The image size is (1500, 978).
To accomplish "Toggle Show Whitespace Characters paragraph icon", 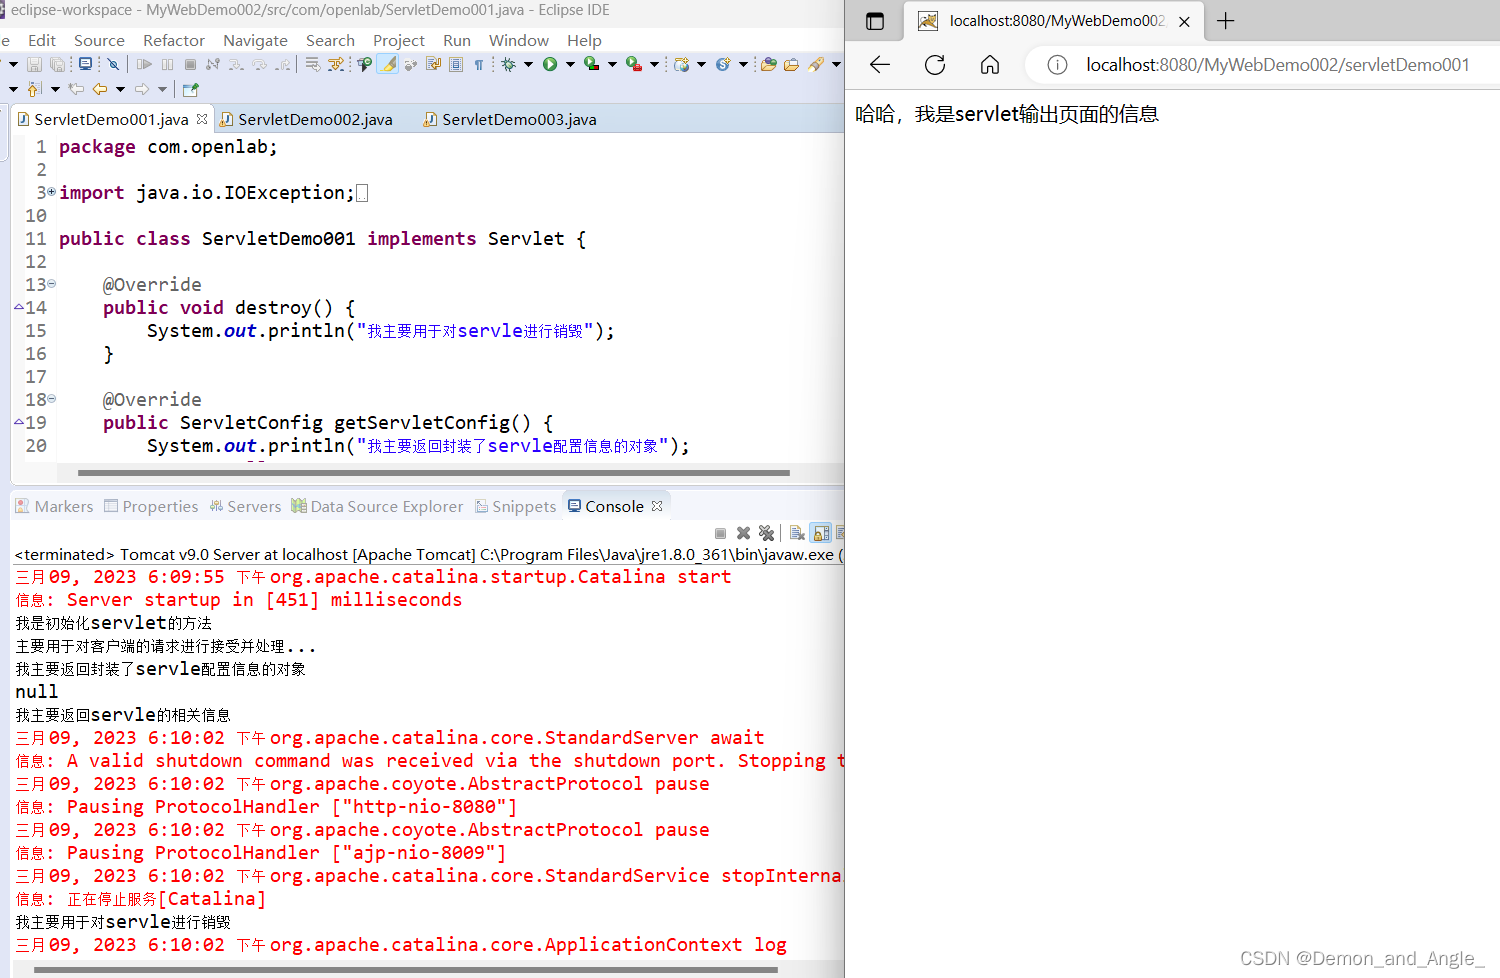I will tap(479, 64).
